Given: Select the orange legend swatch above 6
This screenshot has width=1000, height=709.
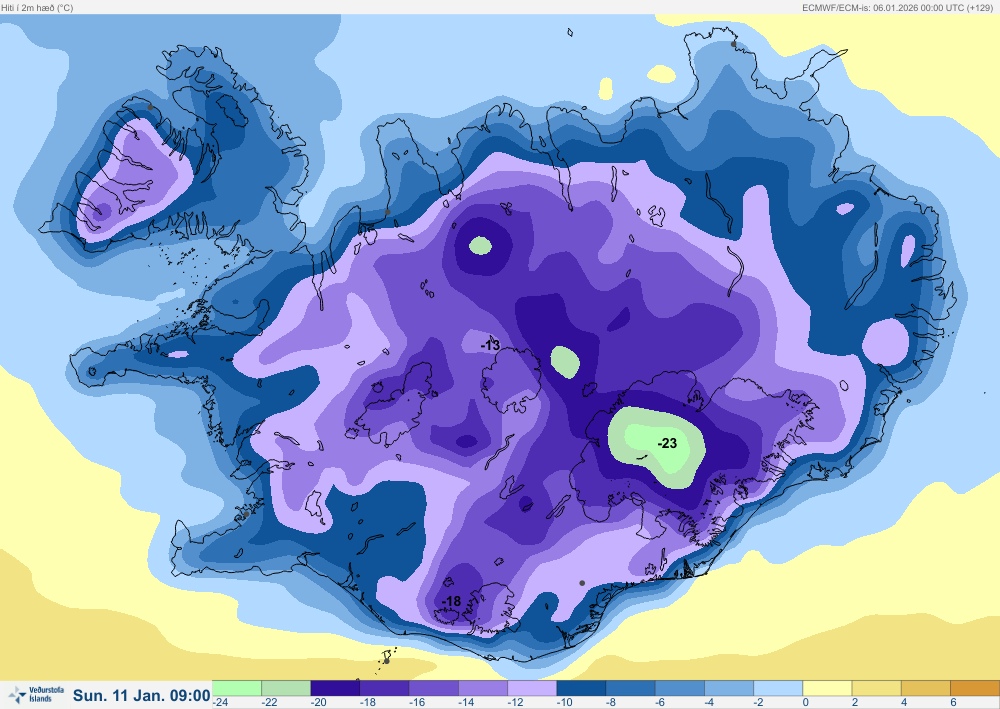Looking at the screenshot, I should point(975,688).
